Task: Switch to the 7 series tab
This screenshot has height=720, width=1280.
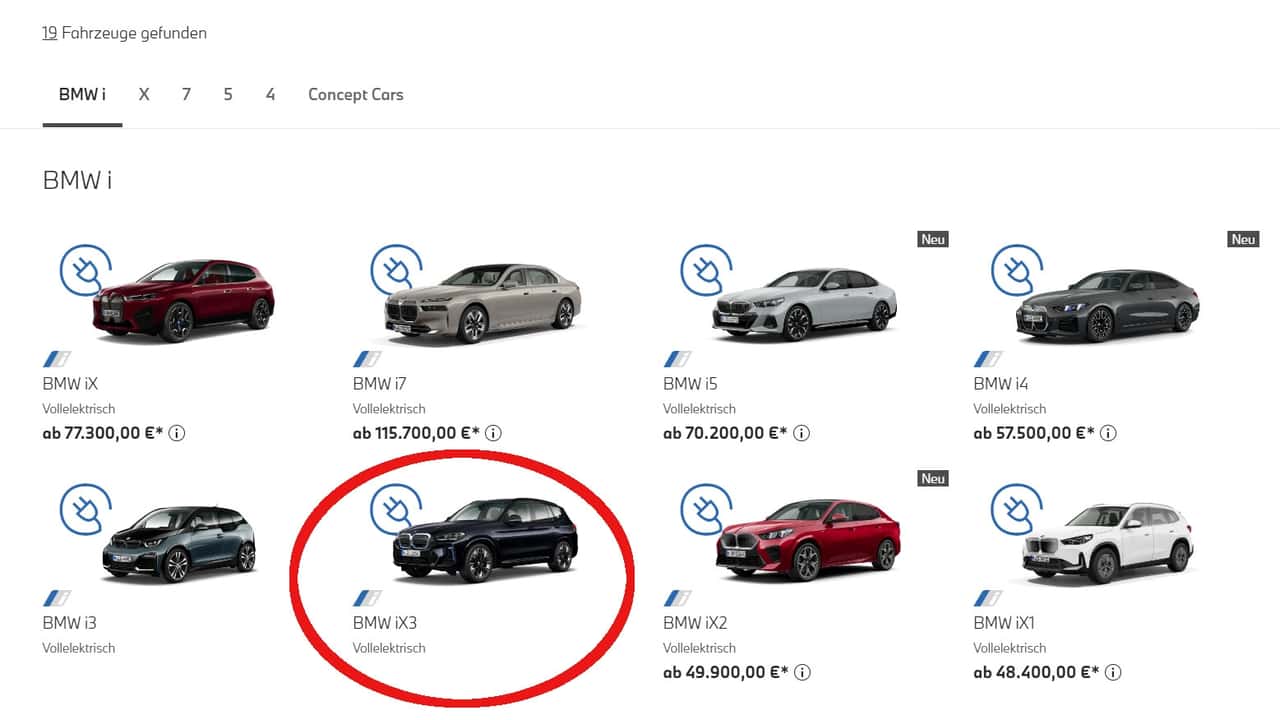Action: (186, 95)
